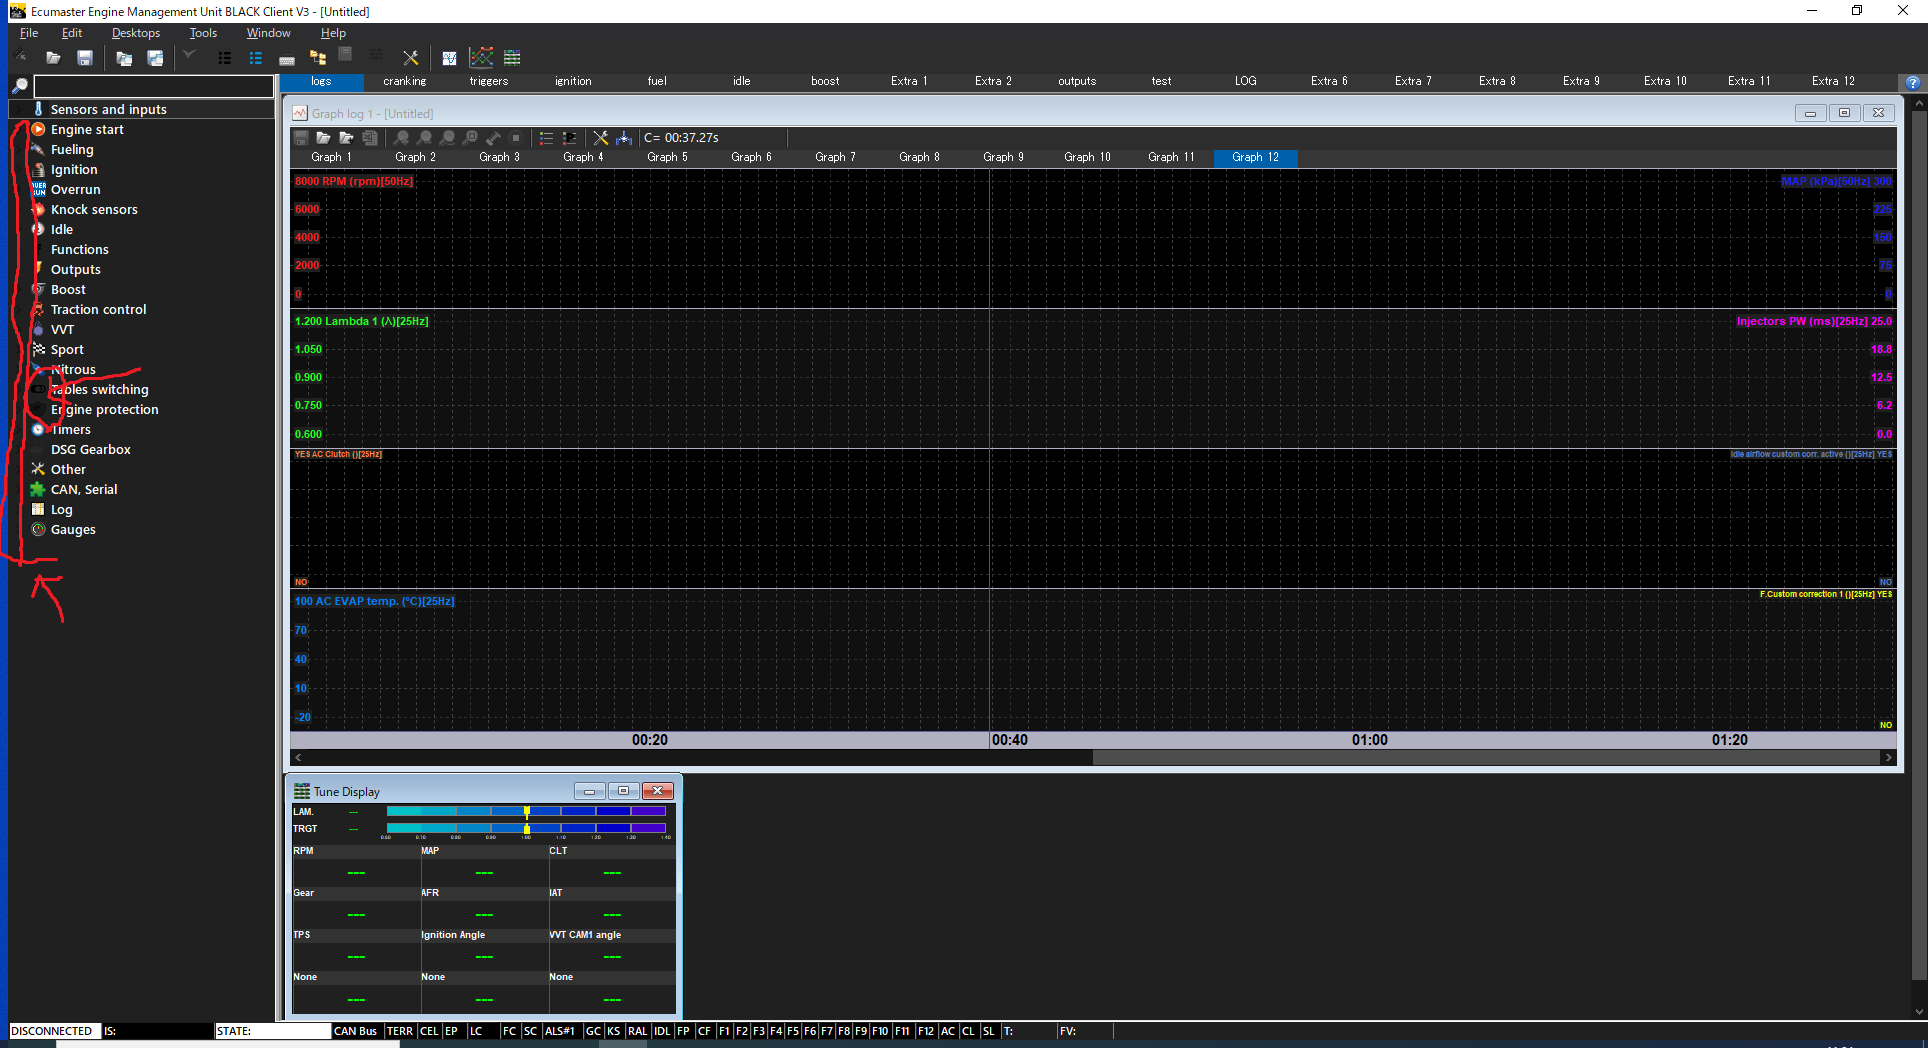Click the blue icon next to the cursor time

coord(624,138)
